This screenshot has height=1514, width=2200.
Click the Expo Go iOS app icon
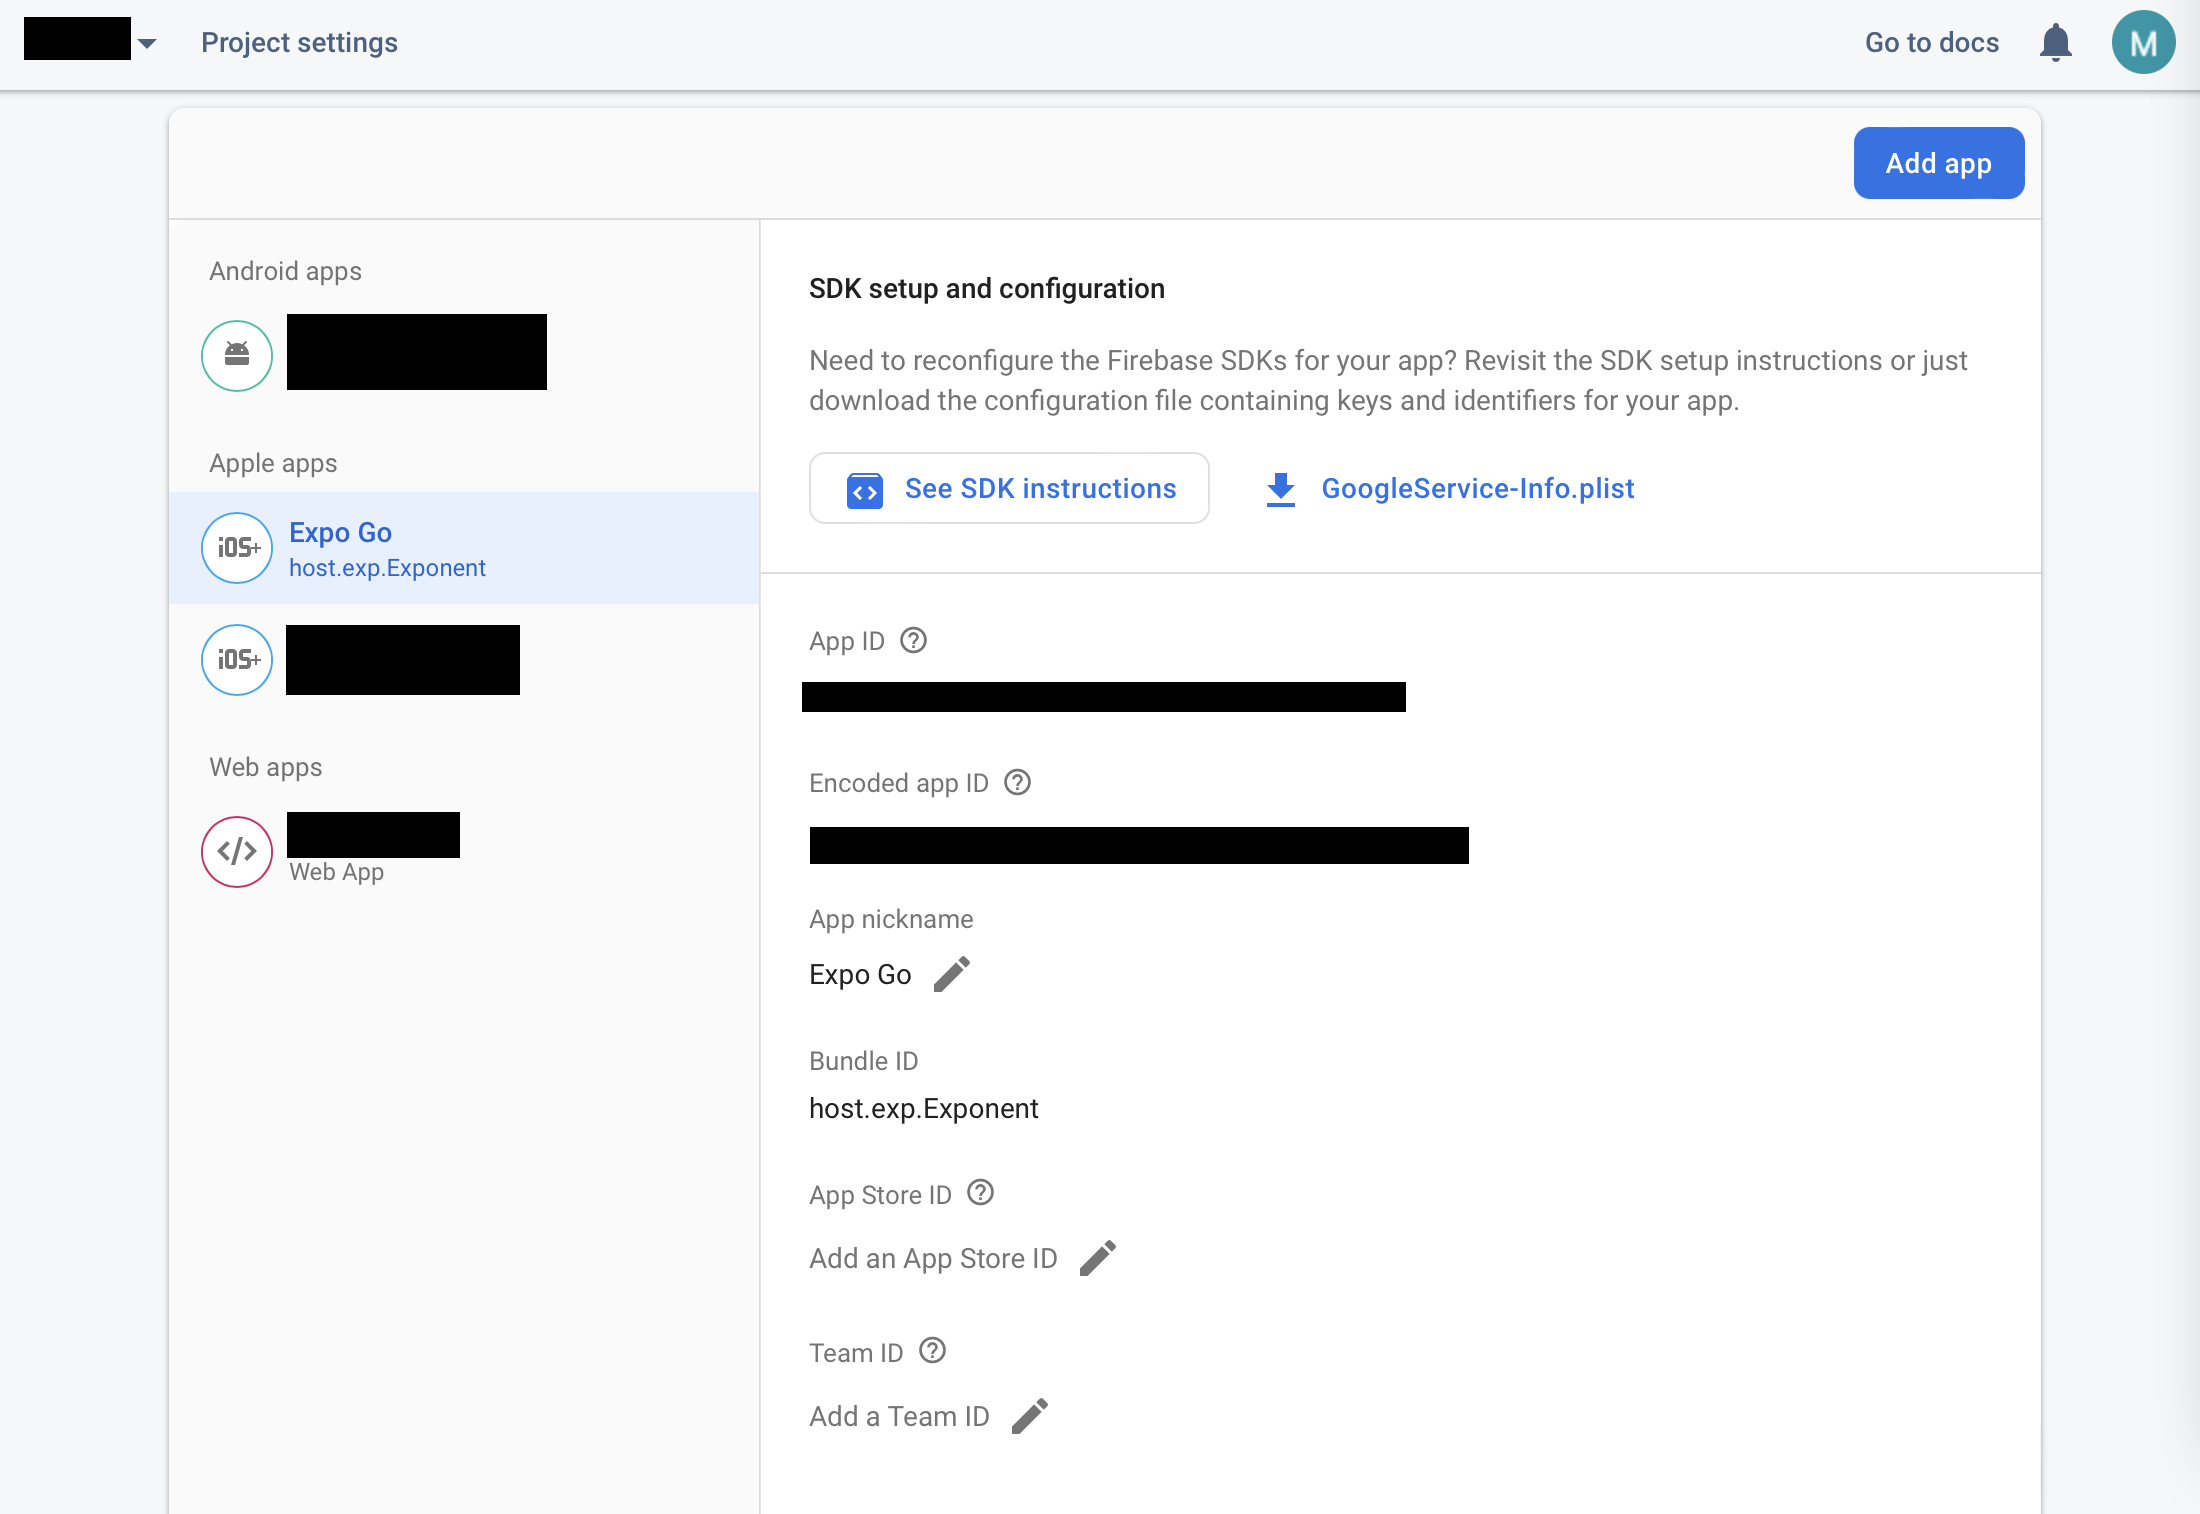point(236,548)
